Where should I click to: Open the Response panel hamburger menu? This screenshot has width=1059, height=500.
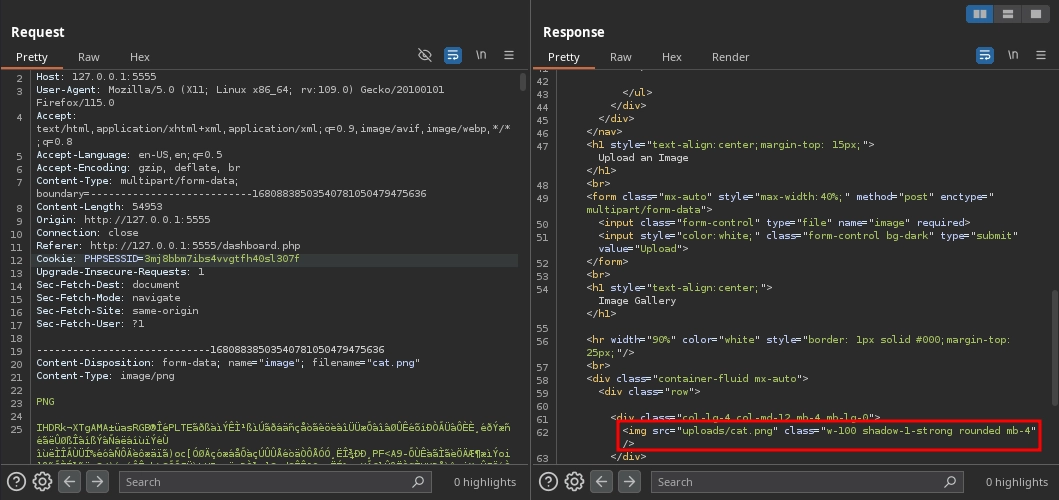[x=1041, y=55]
